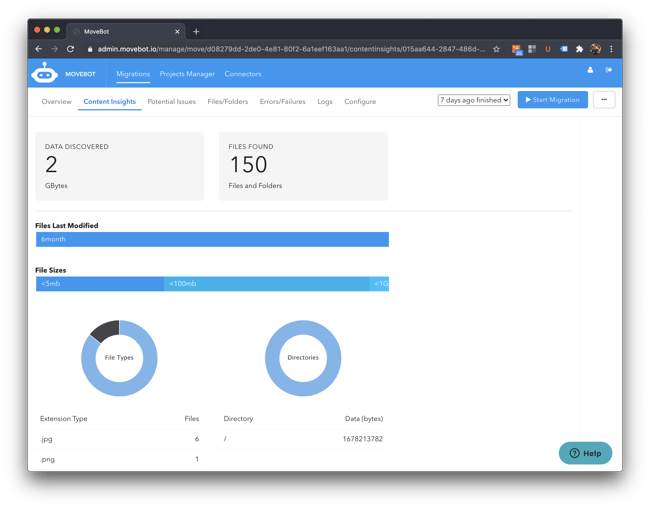Expand the '7 days ago finished' dropdown
Viewport: 650px width, 508px height.
pos(474,100)
